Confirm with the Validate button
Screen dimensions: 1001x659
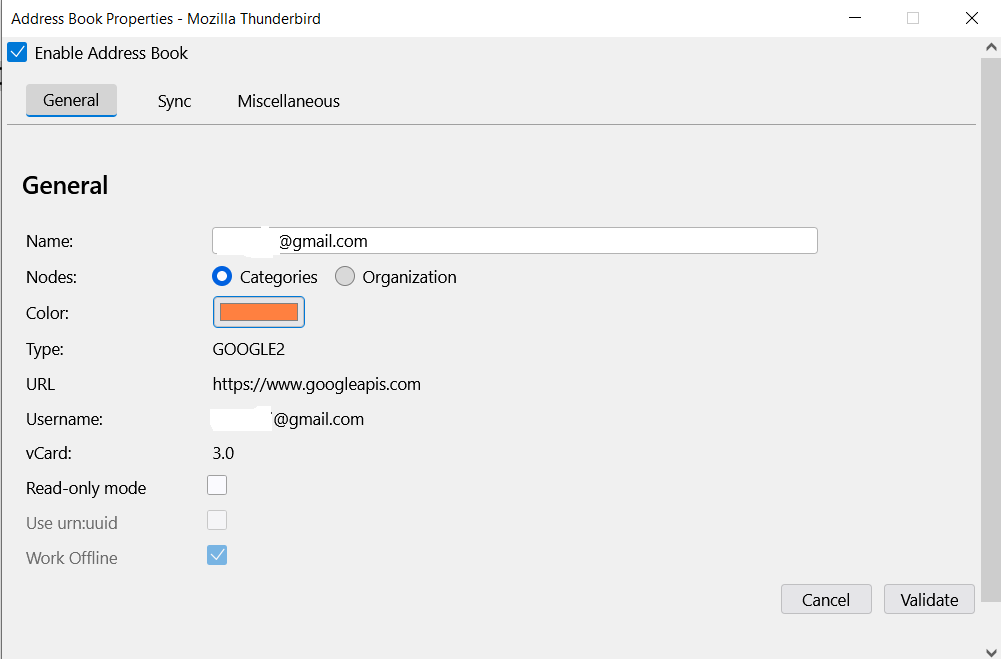(929, 600)
